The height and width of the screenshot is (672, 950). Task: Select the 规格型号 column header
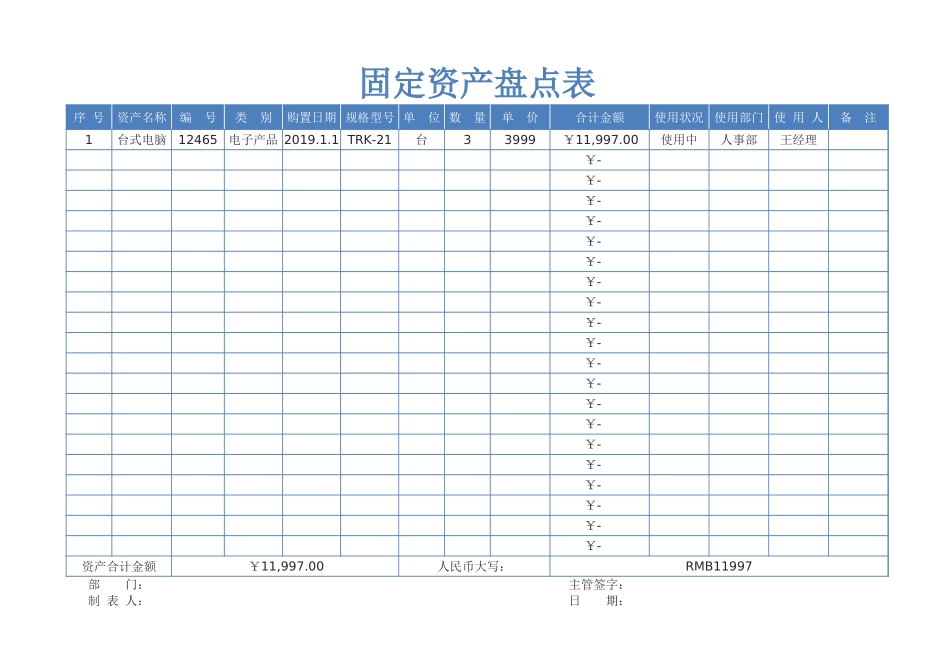tap(369, 116)
